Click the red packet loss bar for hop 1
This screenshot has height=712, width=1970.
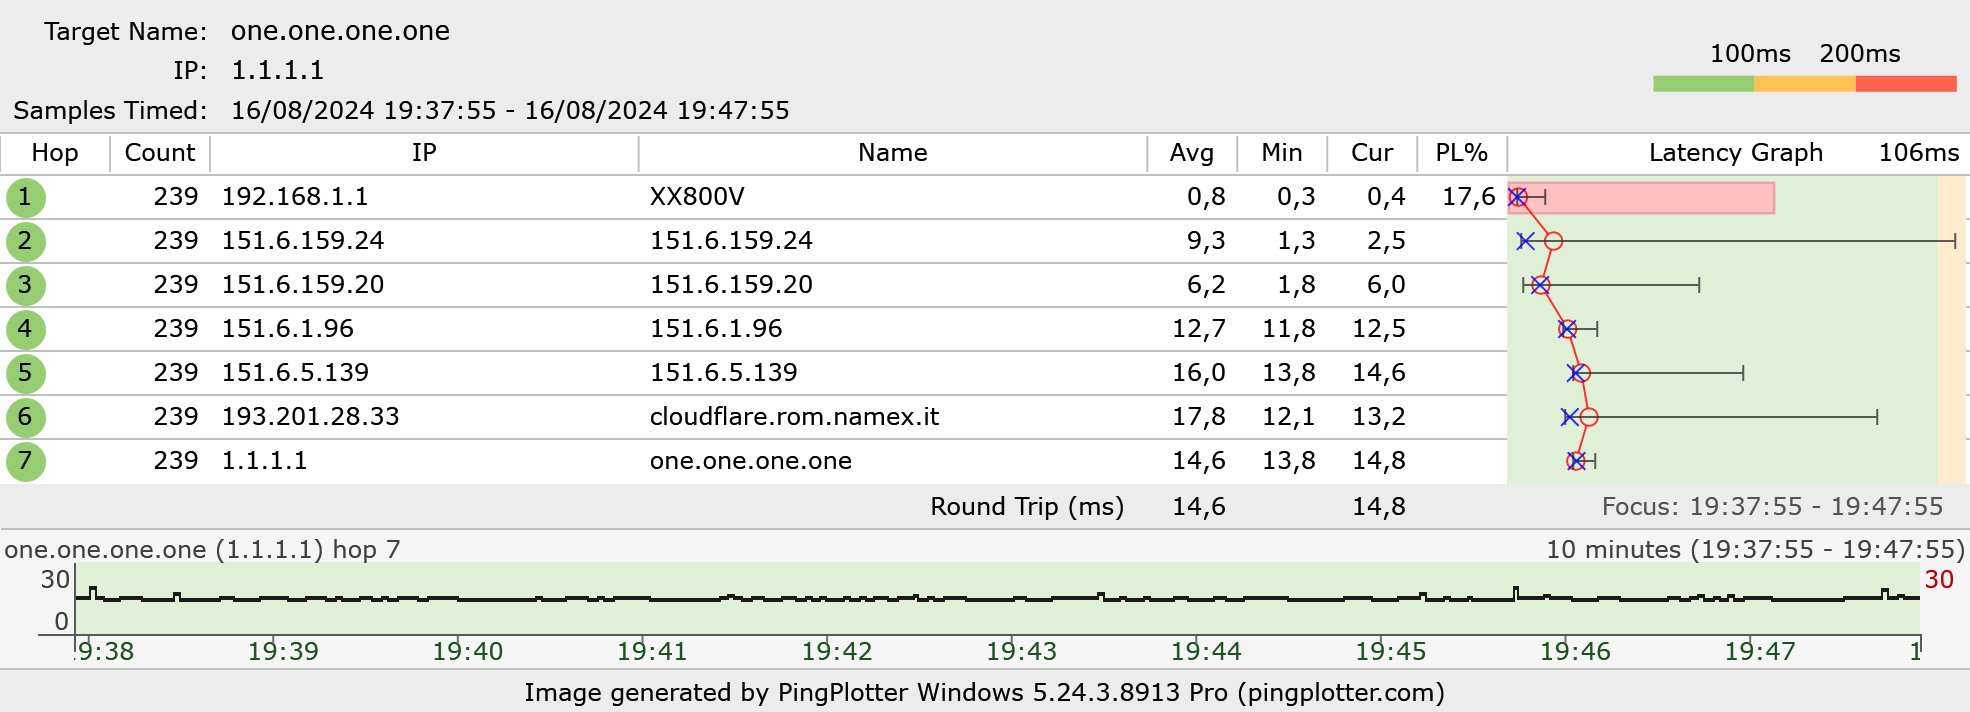[1660, 198]
